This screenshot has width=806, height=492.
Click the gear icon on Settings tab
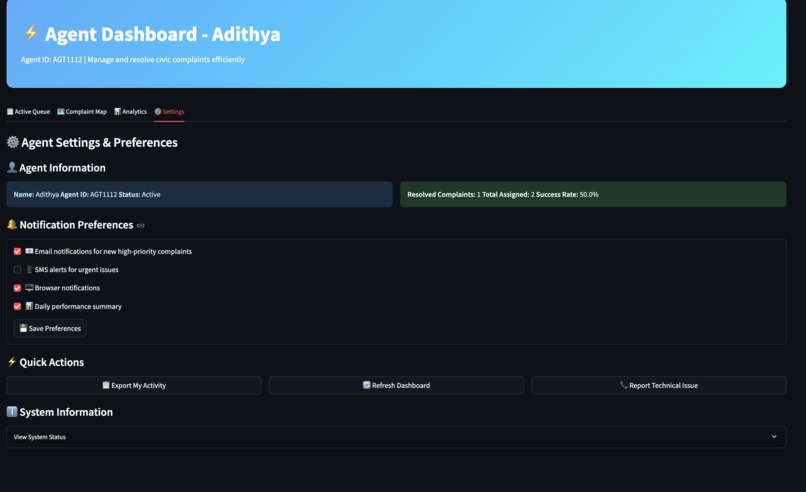click(158, 112)
